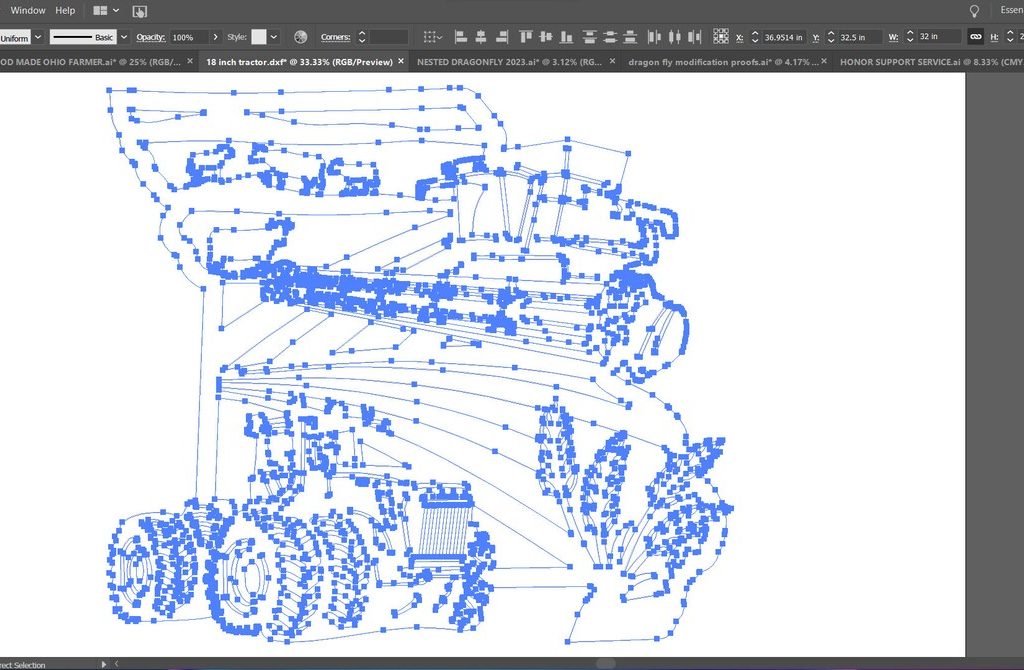Image resolution: width=1024 pixels, height=670 pixels.
Task: Open the graphic Style dropdown arrow
Action: pyautogui.click(x=274, y=37)
